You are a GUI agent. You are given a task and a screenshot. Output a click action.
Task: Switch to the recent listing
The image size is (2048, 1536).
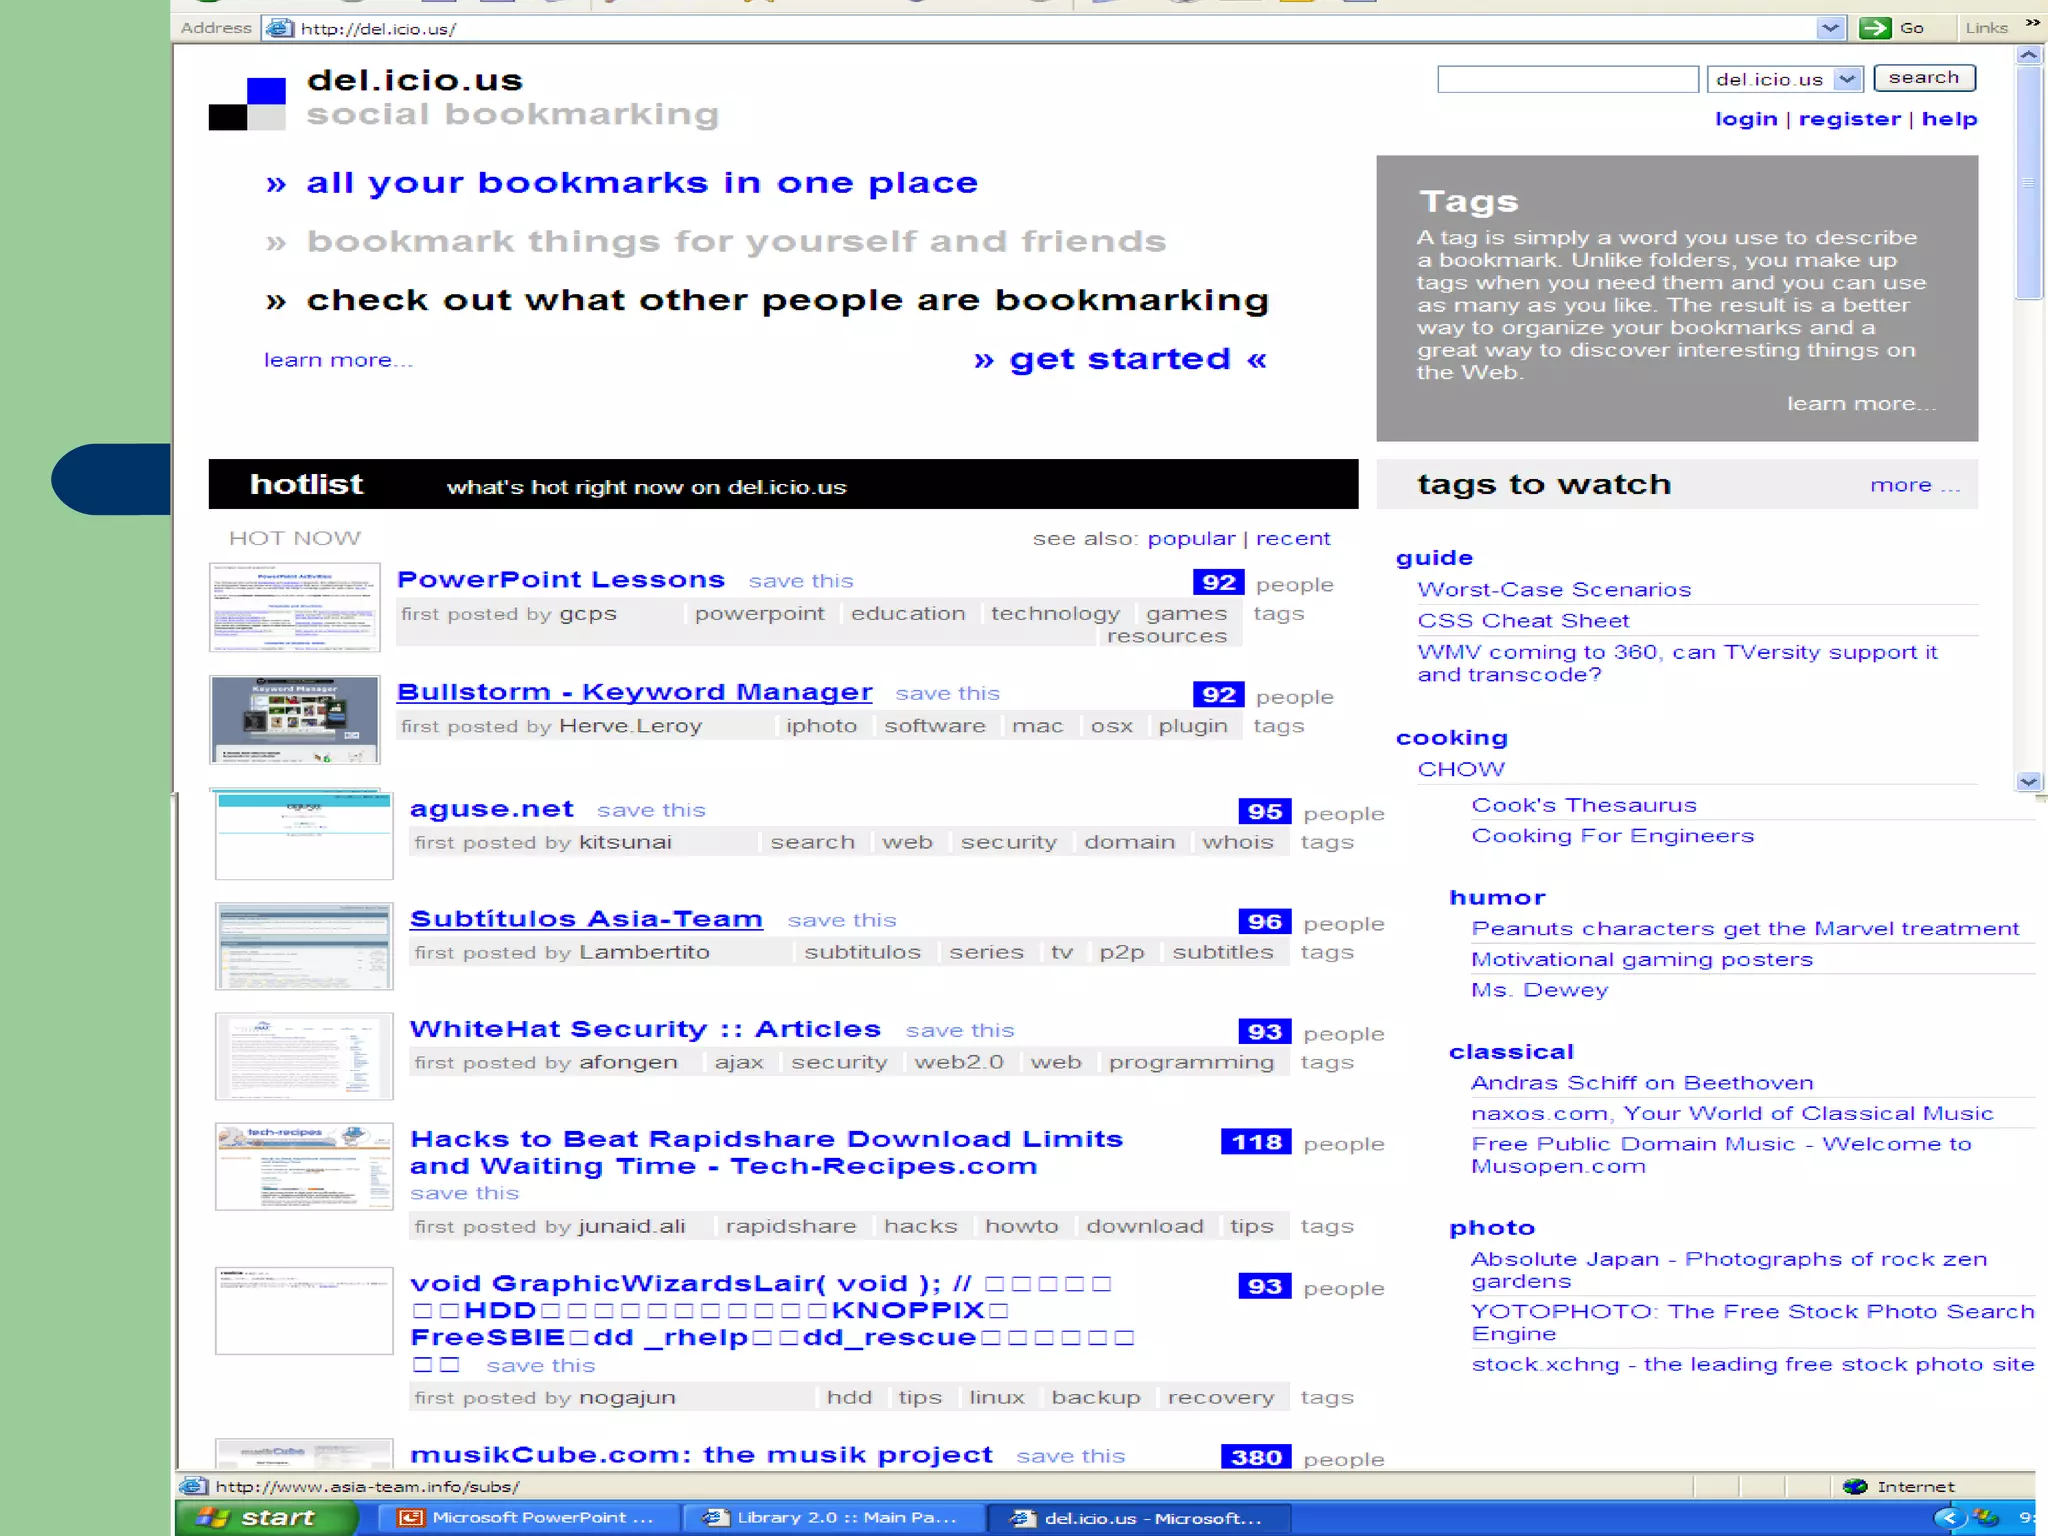pos(1292,538)
